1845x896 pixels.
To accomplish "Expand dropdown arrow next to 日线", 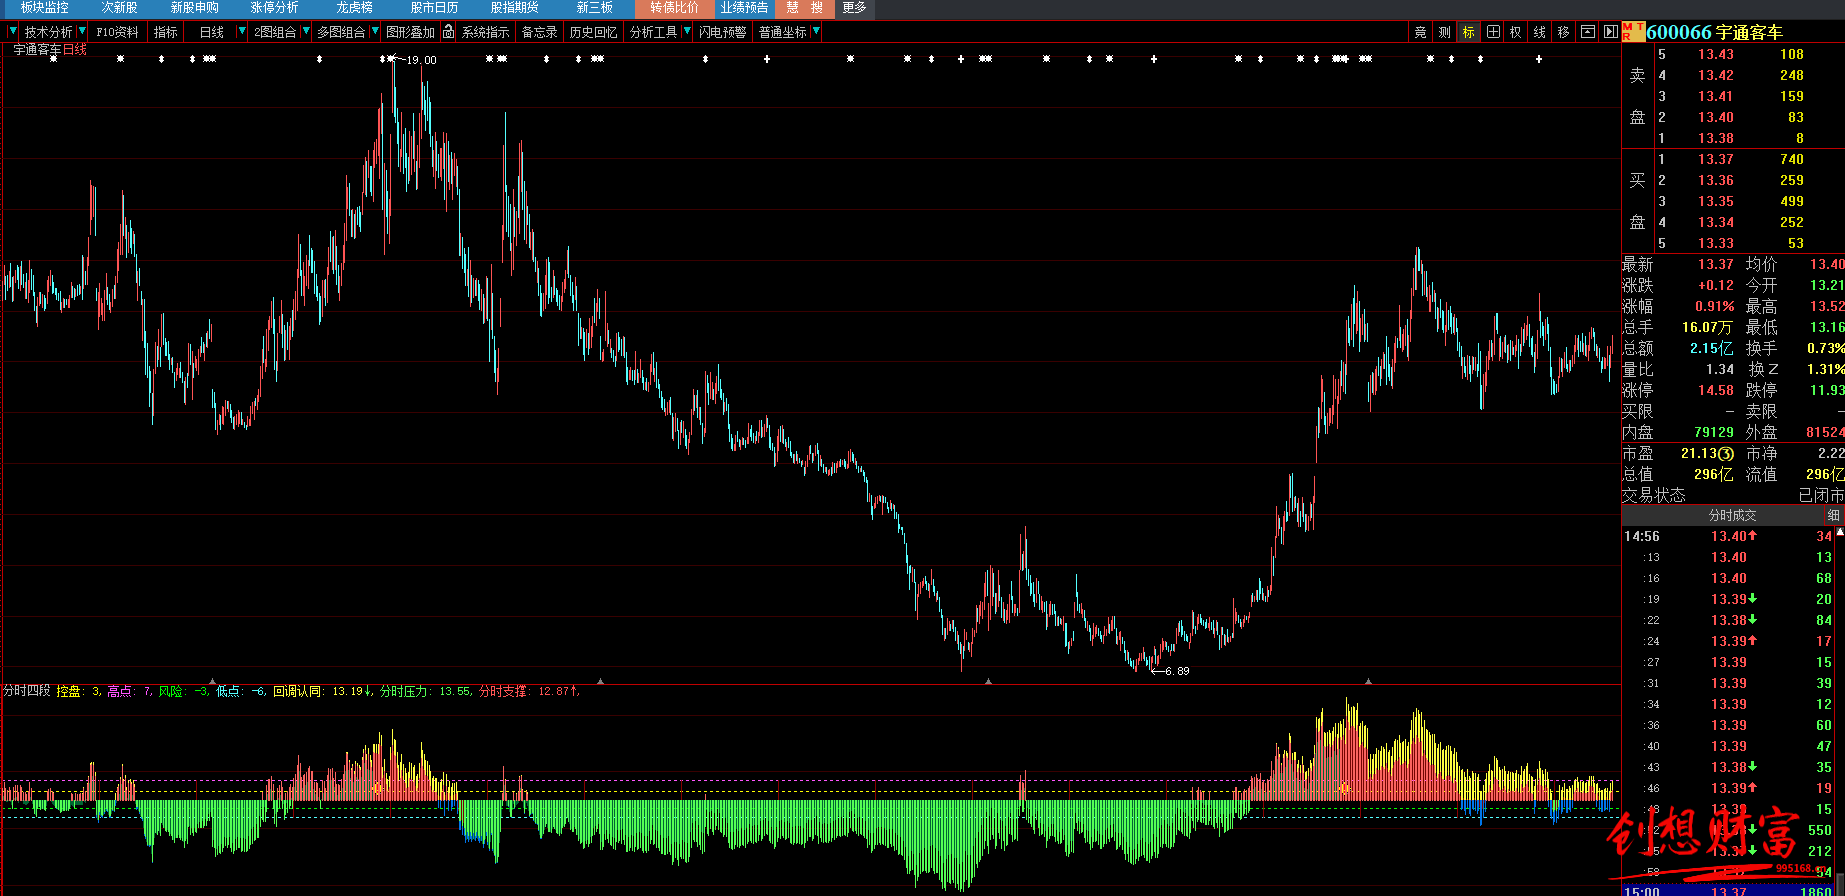I will [241, 32].
